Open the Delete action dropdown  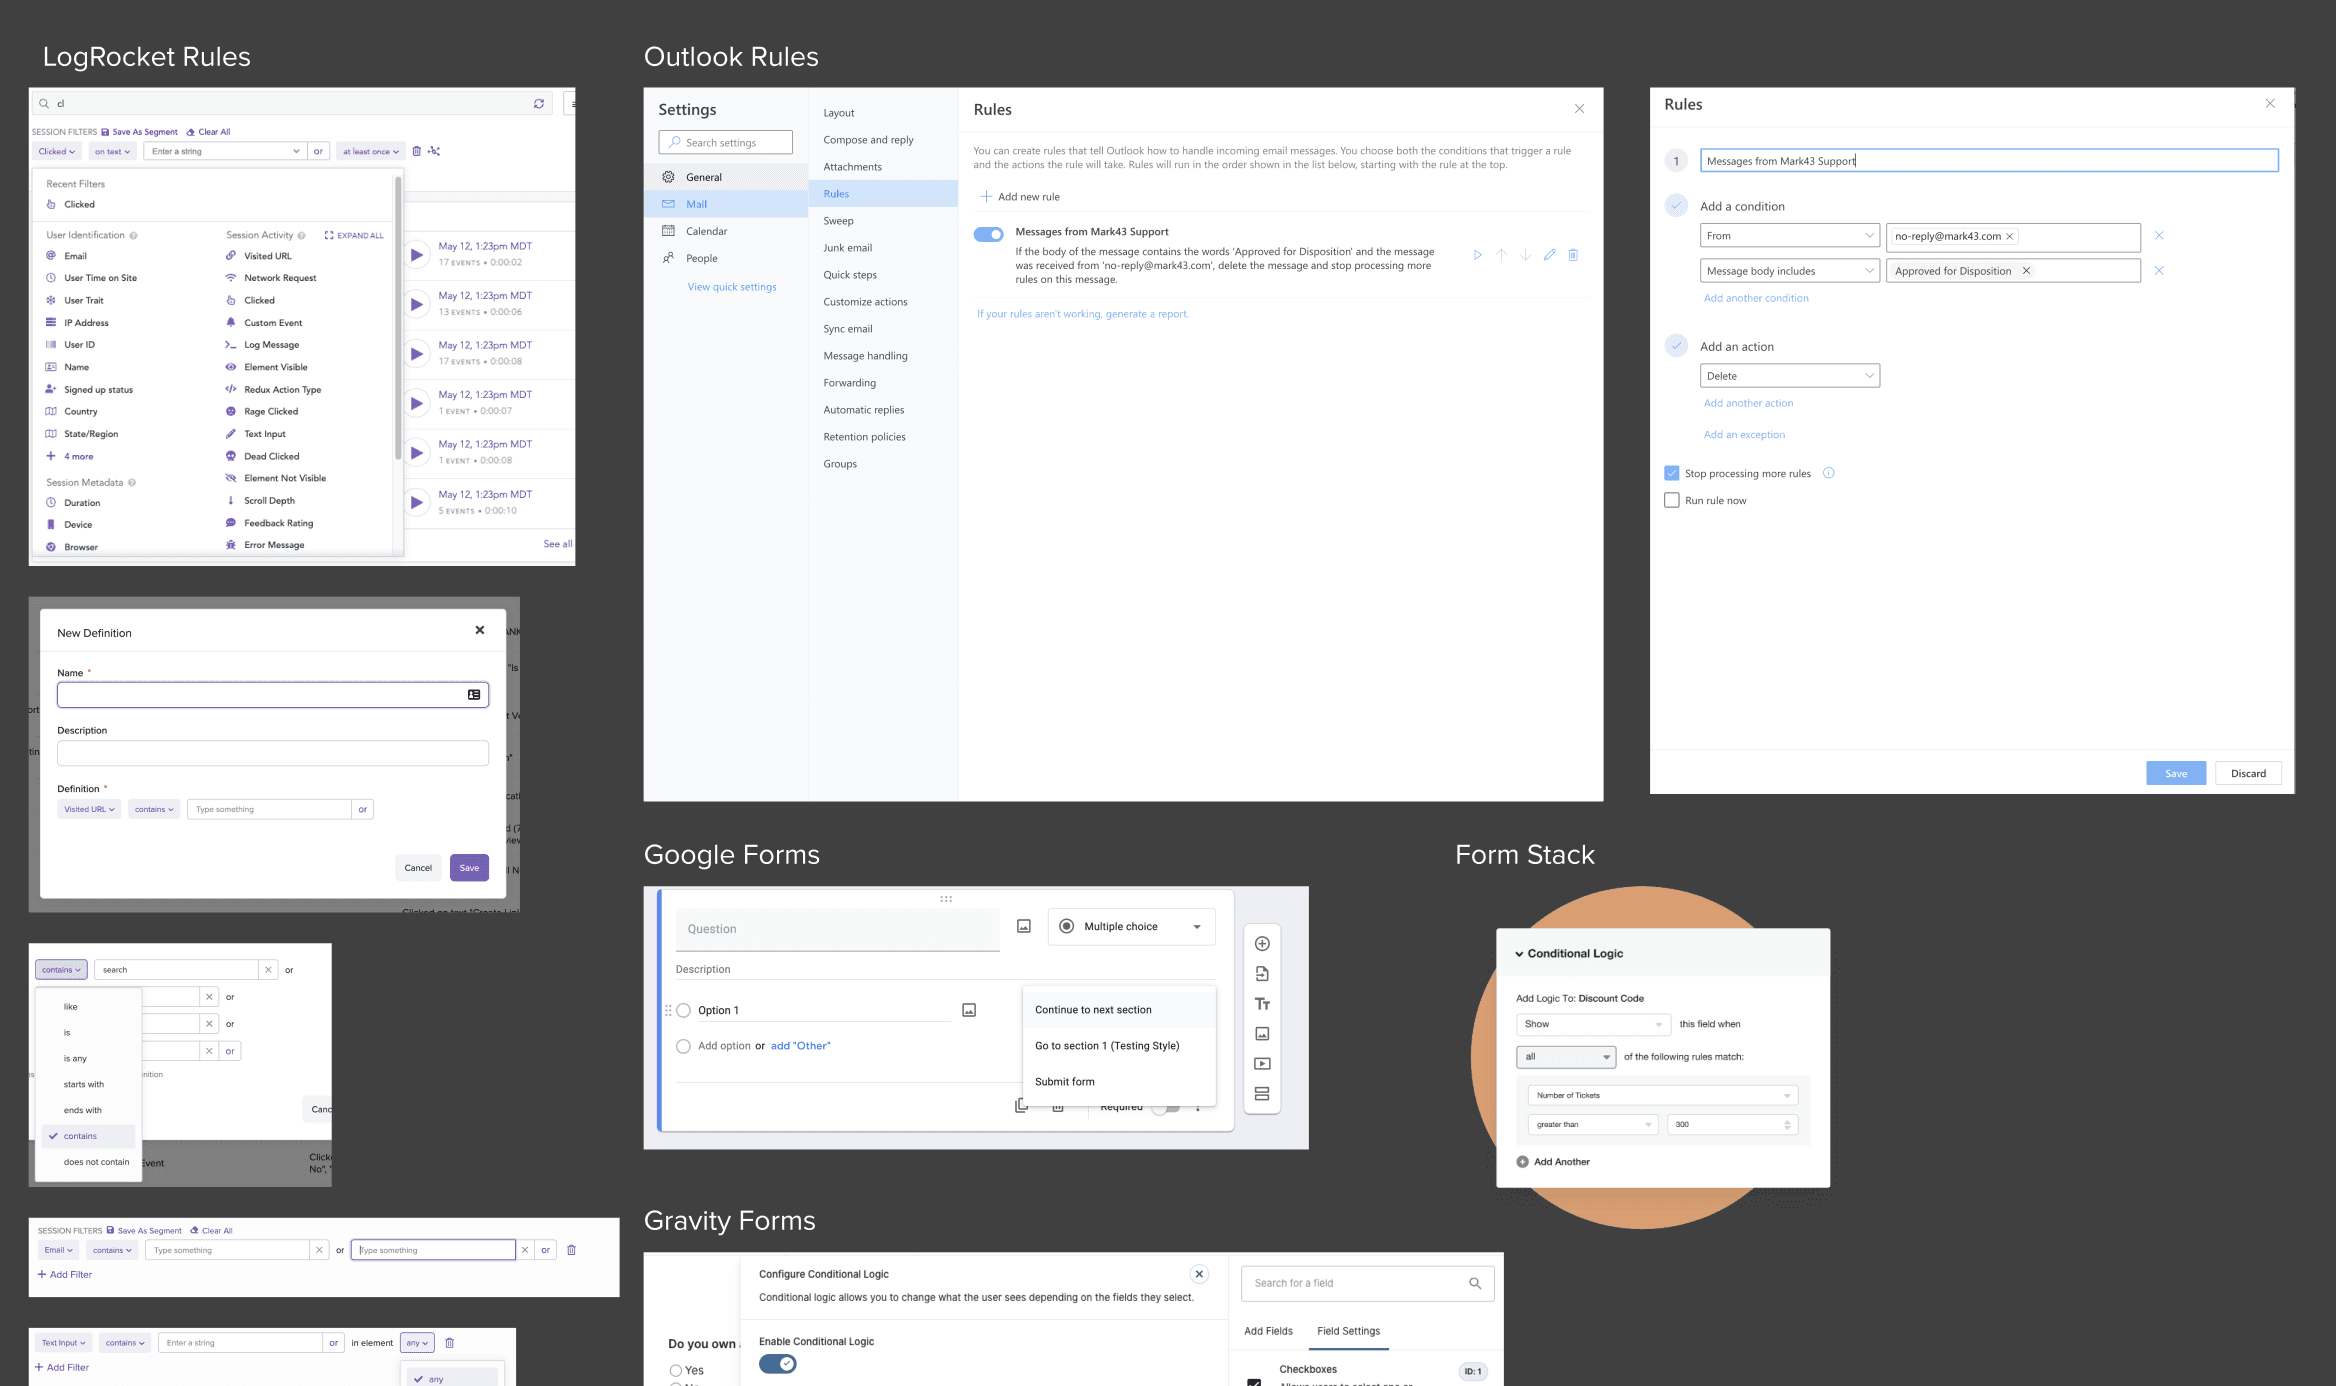pos(1789,376)
